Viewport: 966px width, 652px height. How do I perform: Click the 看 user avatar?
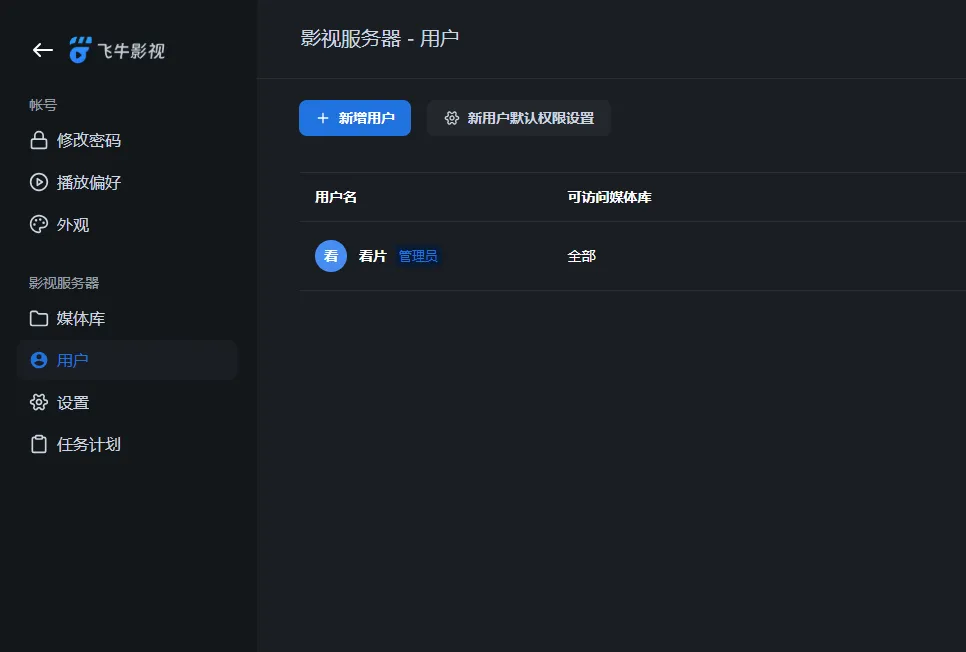[330, 256]
